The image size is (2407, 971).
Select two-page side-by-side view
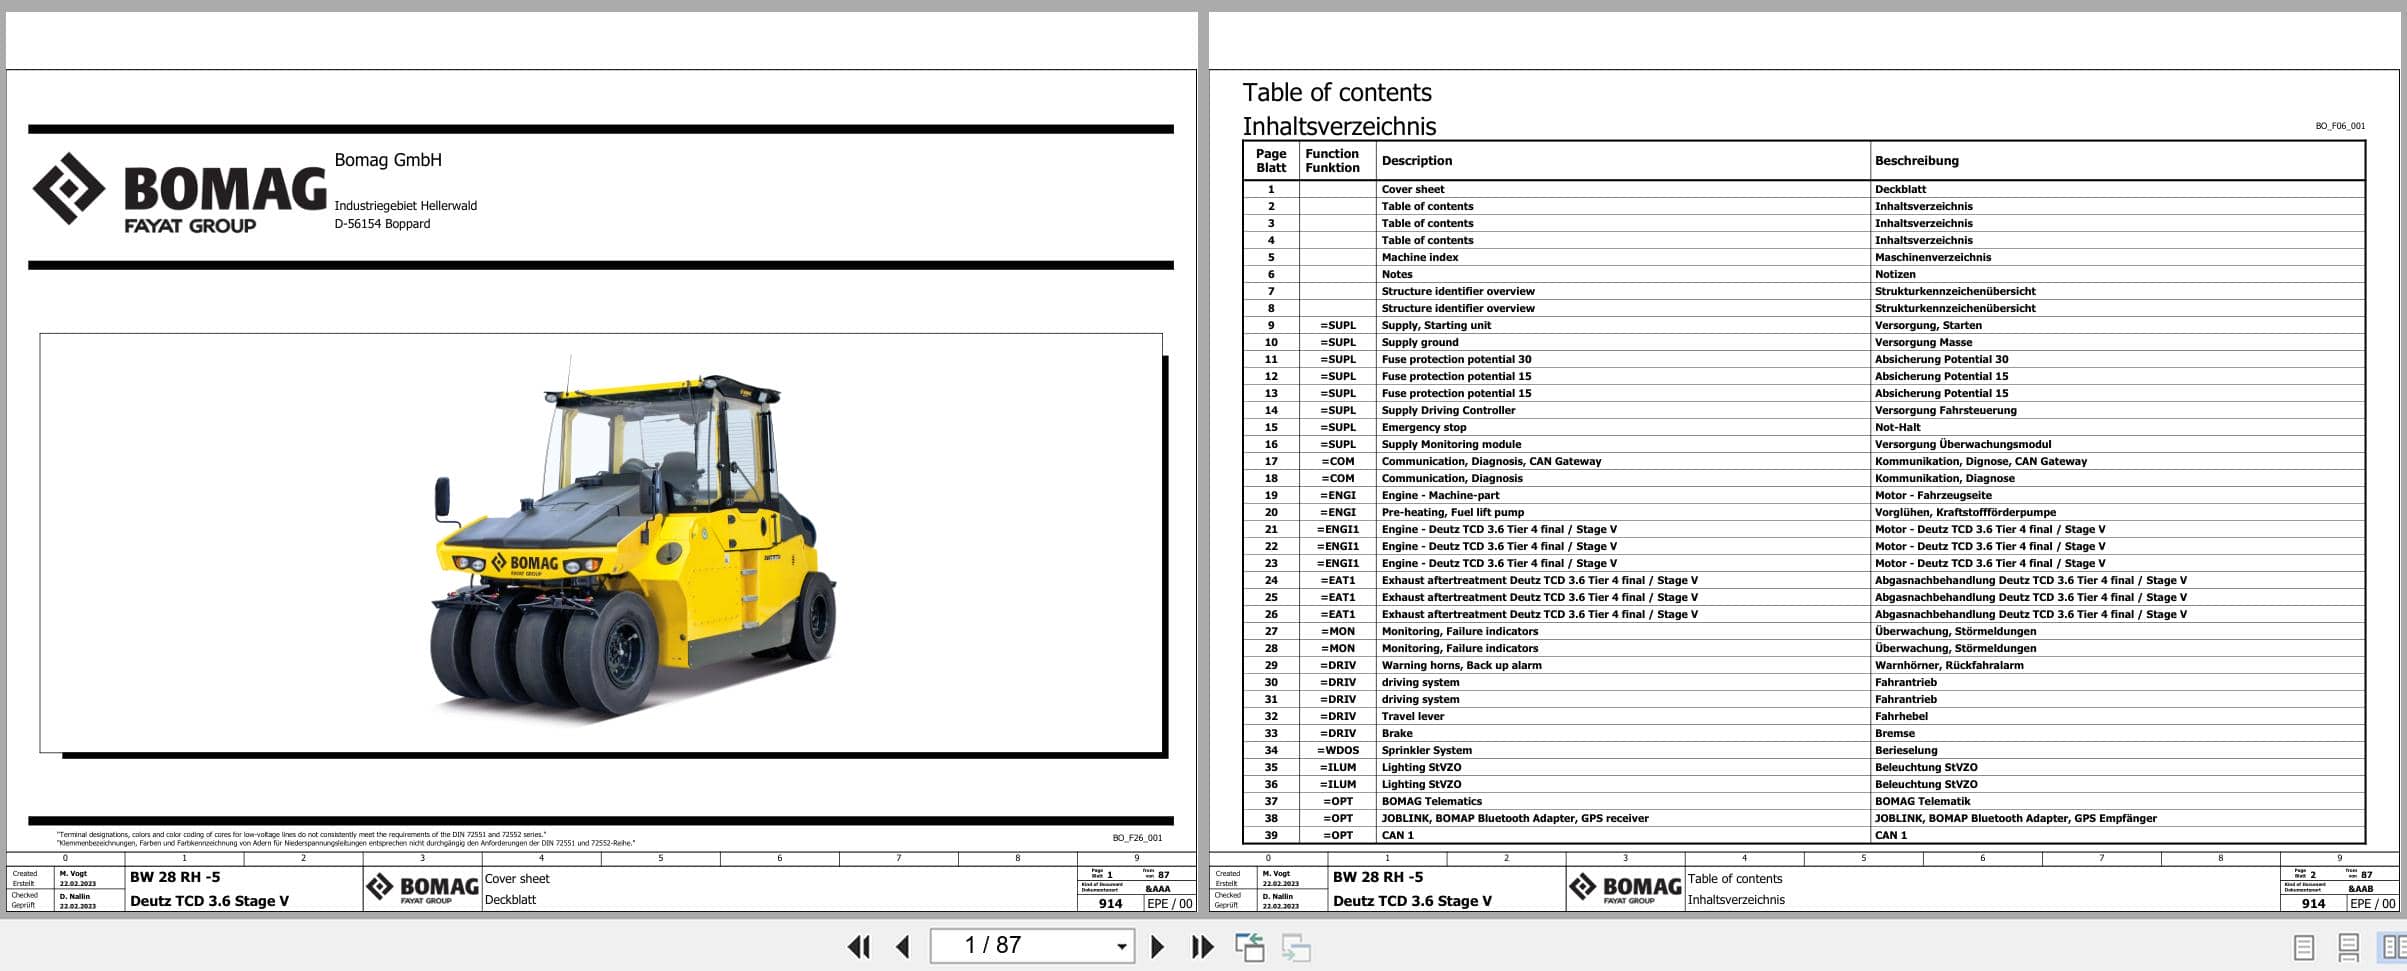click(x=2393, y=946)
